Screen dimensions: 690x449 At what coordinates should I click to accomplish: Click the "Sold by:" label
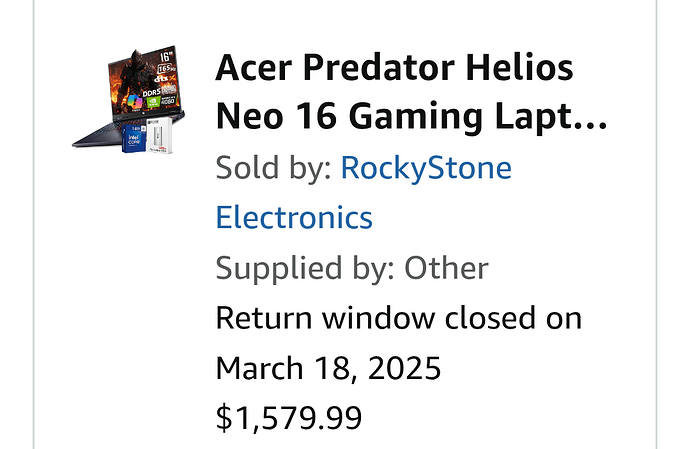(274, 167)
